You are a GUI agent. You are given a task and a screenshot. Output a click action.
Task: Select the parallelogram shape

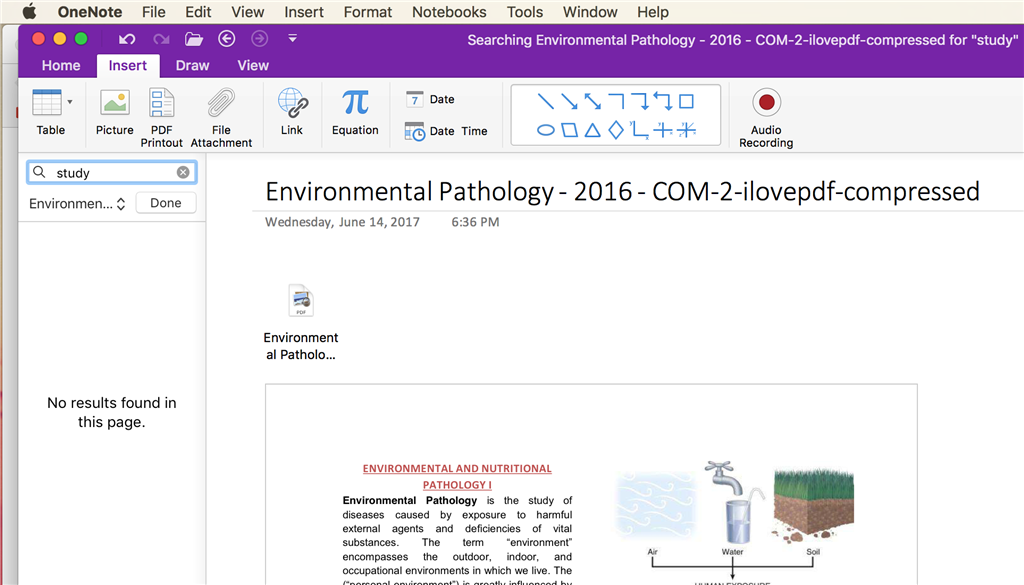tap(569, 130)
